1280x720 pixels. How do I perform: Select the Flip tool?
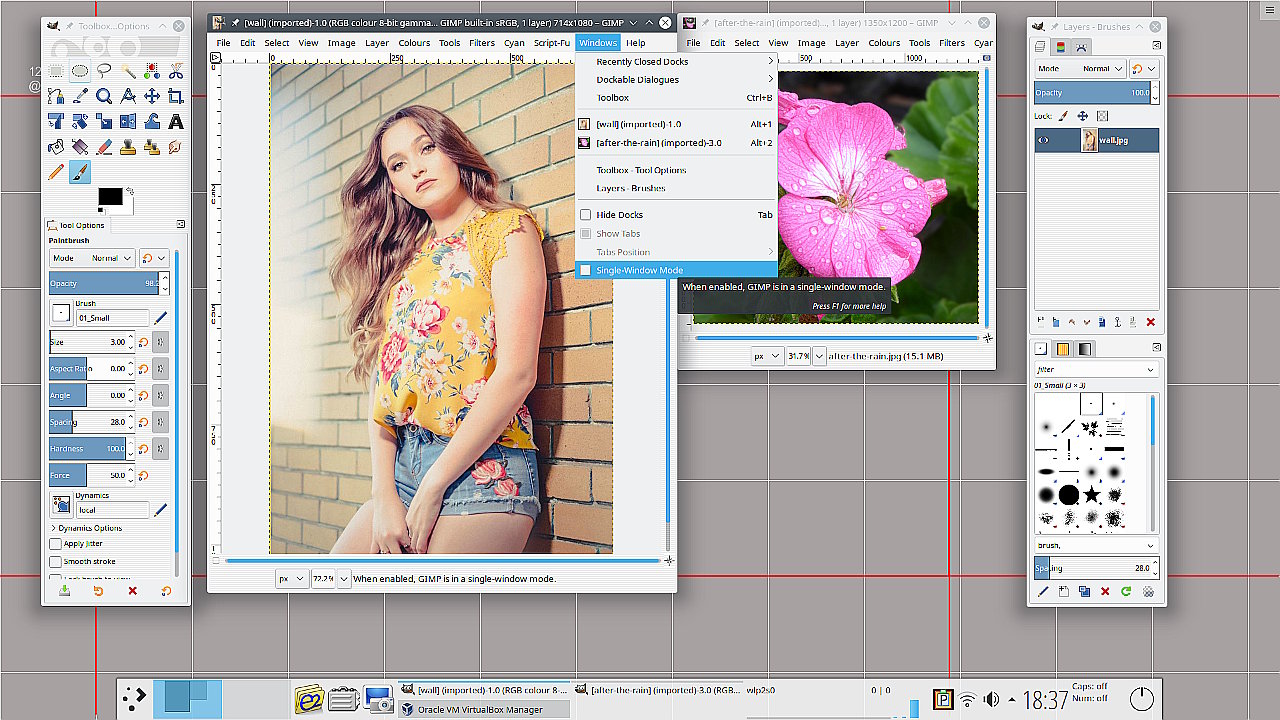click(x=128, y=122)
